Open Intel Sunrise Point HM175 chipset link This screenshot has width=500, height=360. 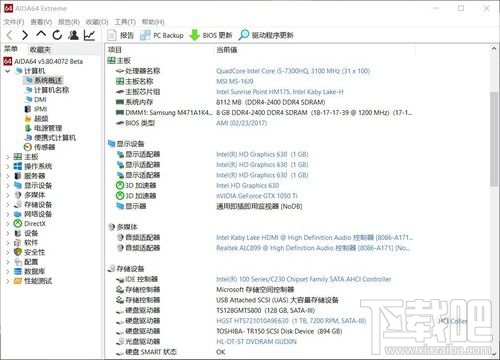280,92
